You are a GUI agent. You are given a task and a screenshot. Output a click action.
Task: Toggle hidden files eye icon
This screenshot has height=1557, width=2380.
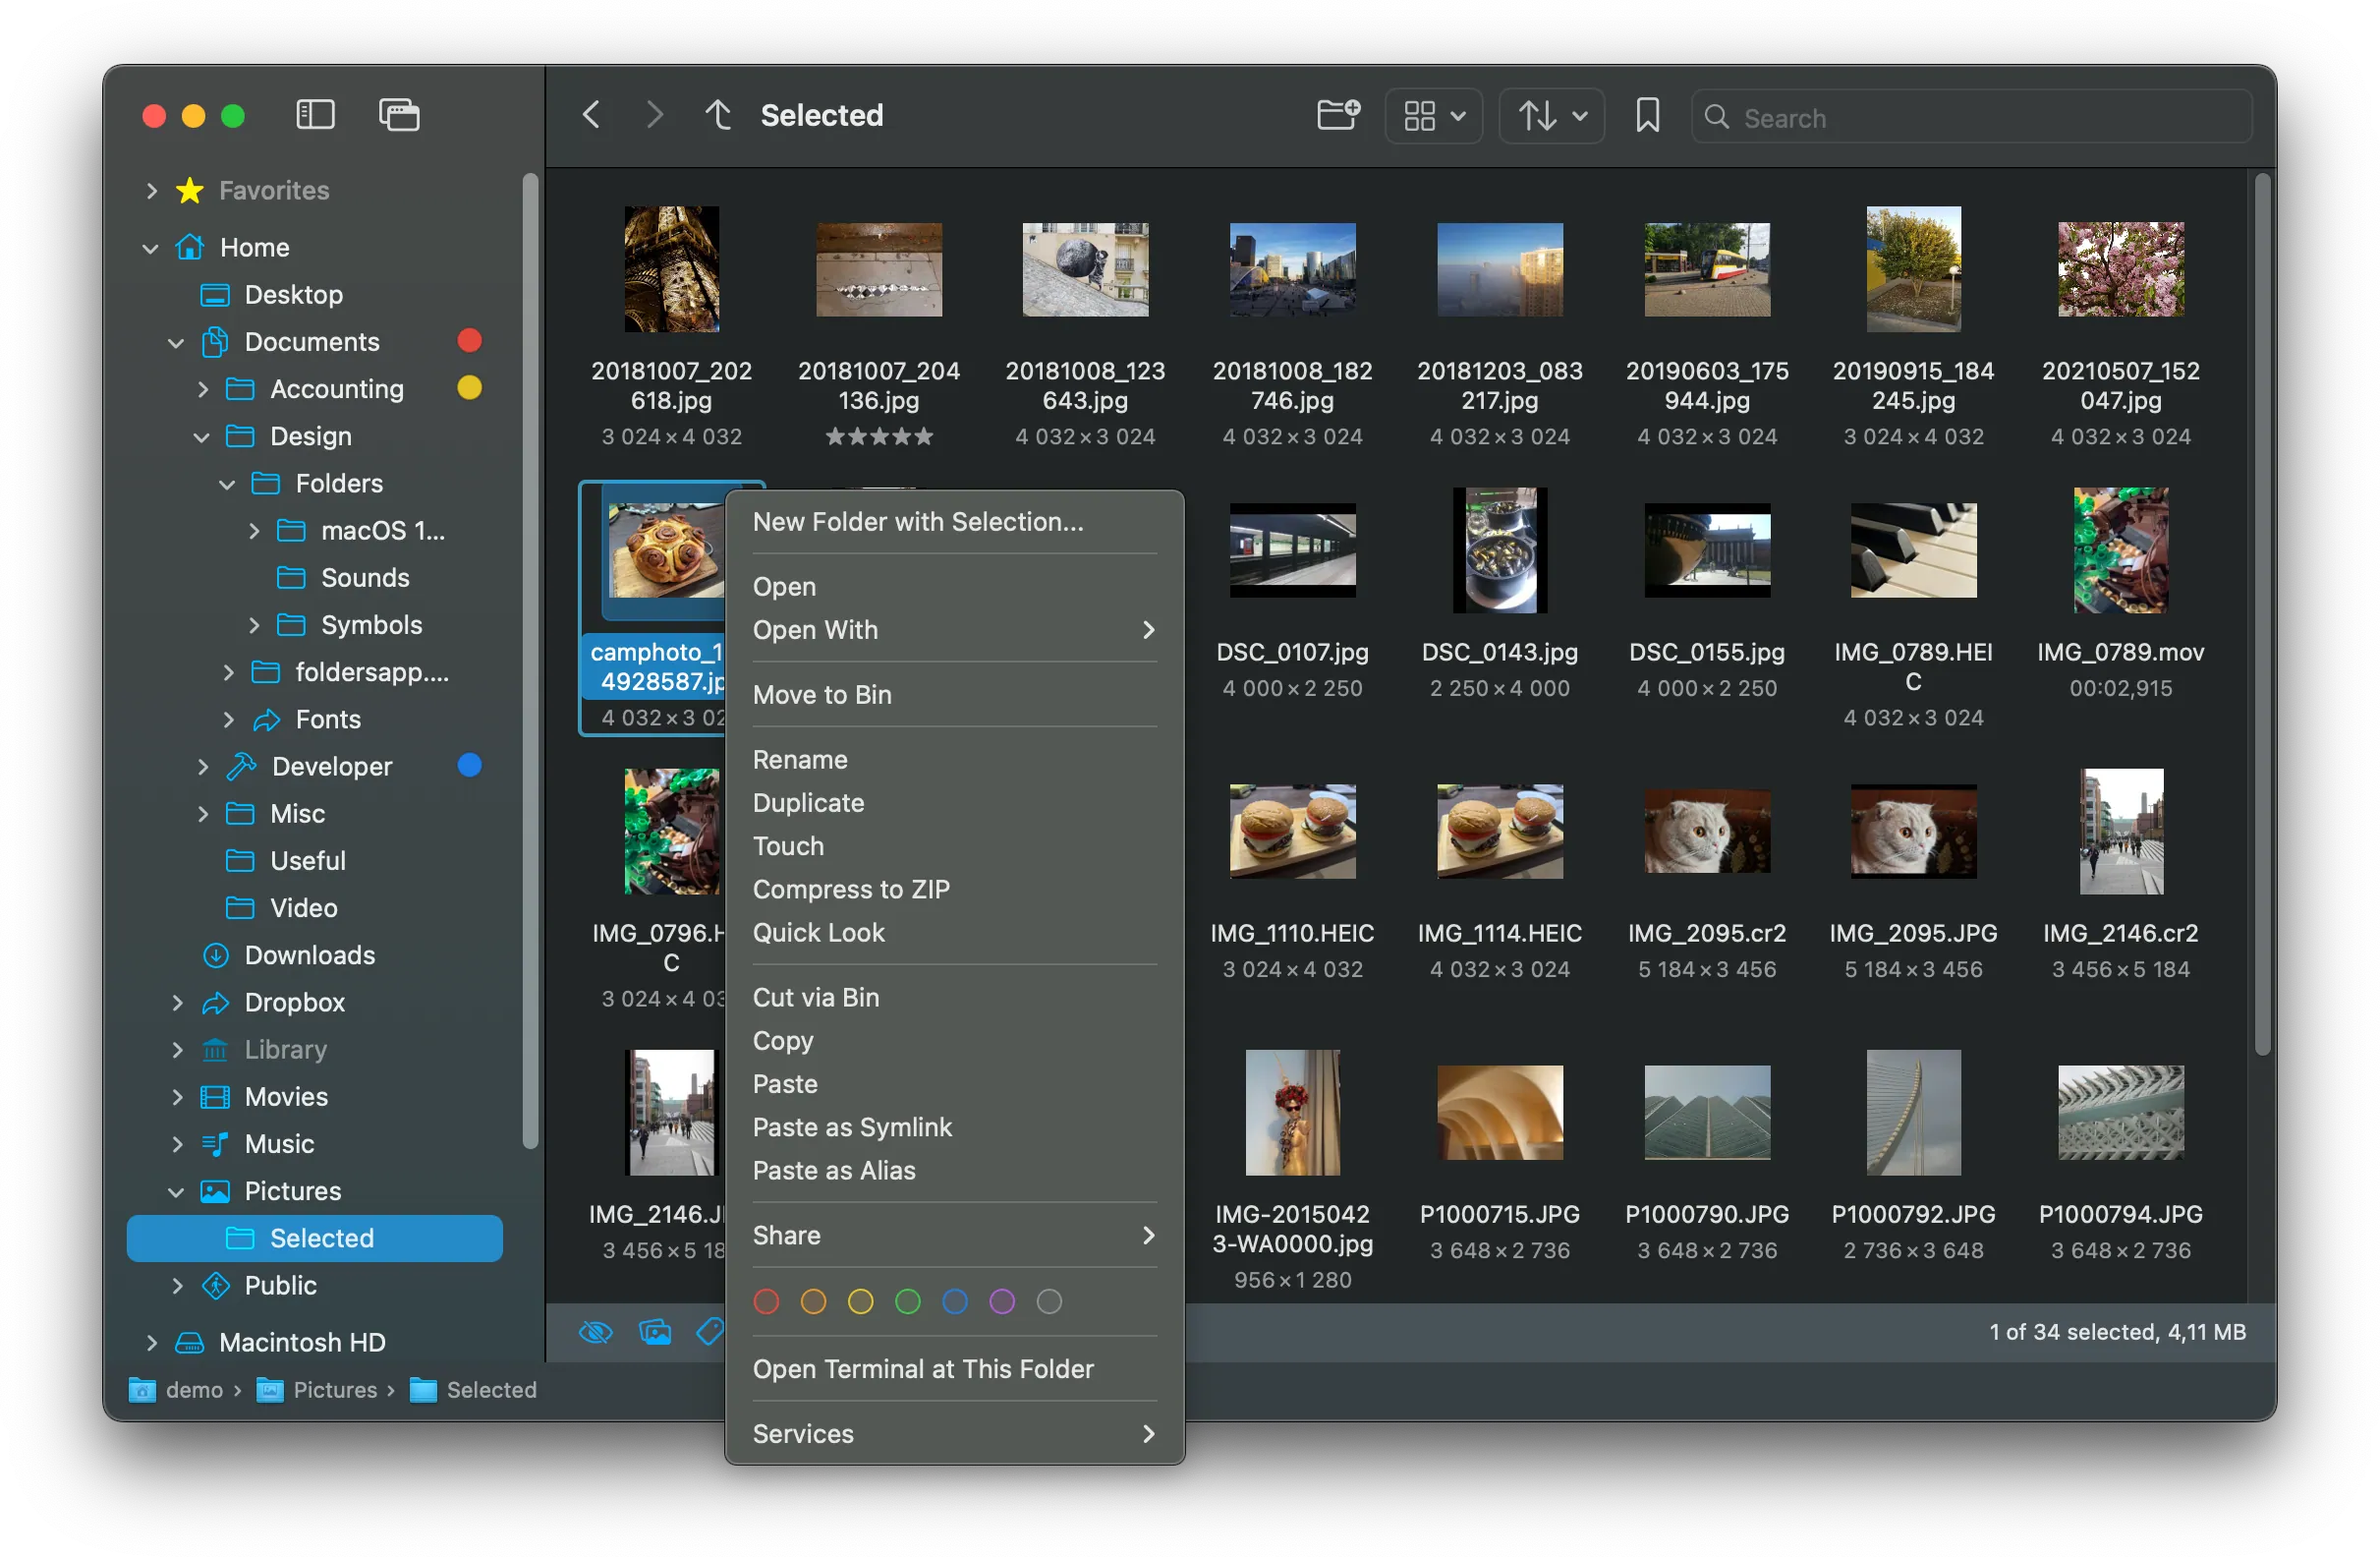point(596,1331)
